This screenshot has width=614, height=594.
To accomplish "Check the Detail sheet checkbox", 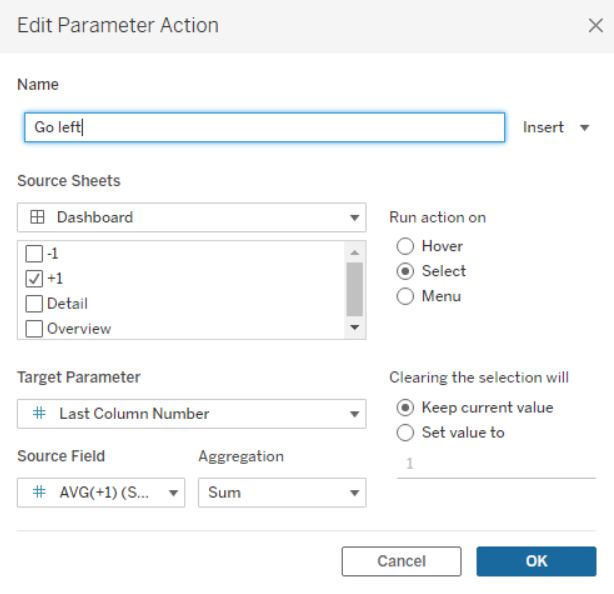I will pos(34,304).
